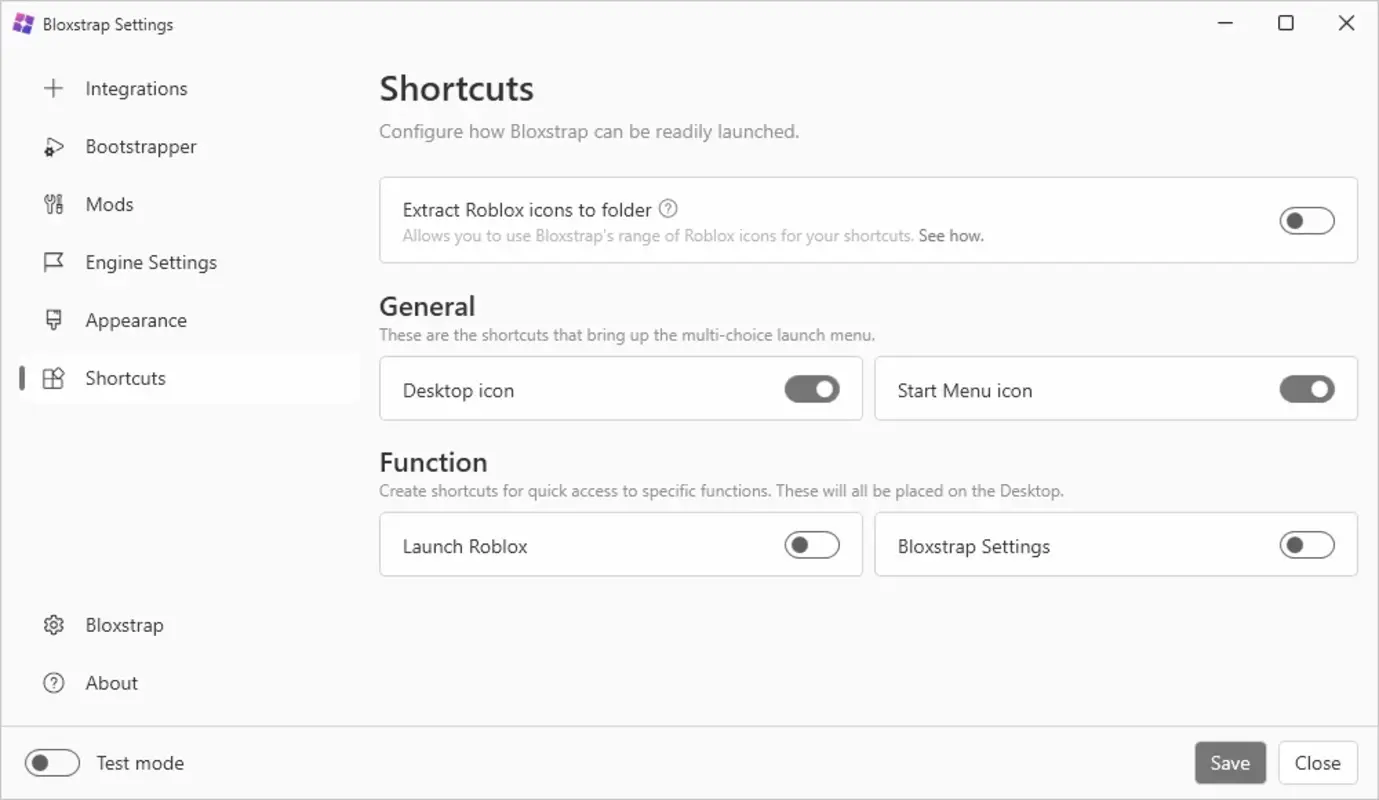Disable the Desktop icon shortcut
Screen dimensions: 1379x800
click(812, 389)
